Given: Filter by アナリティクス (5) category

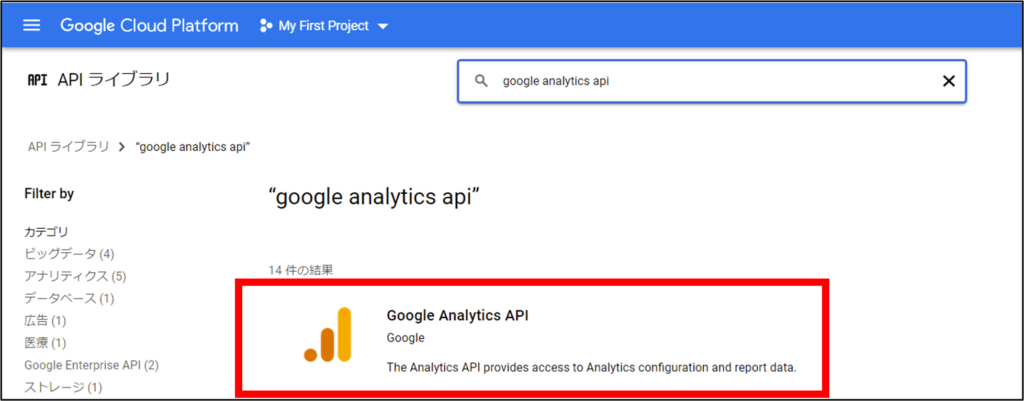Looking at the screenshot, I should click(x=75, y=276).
